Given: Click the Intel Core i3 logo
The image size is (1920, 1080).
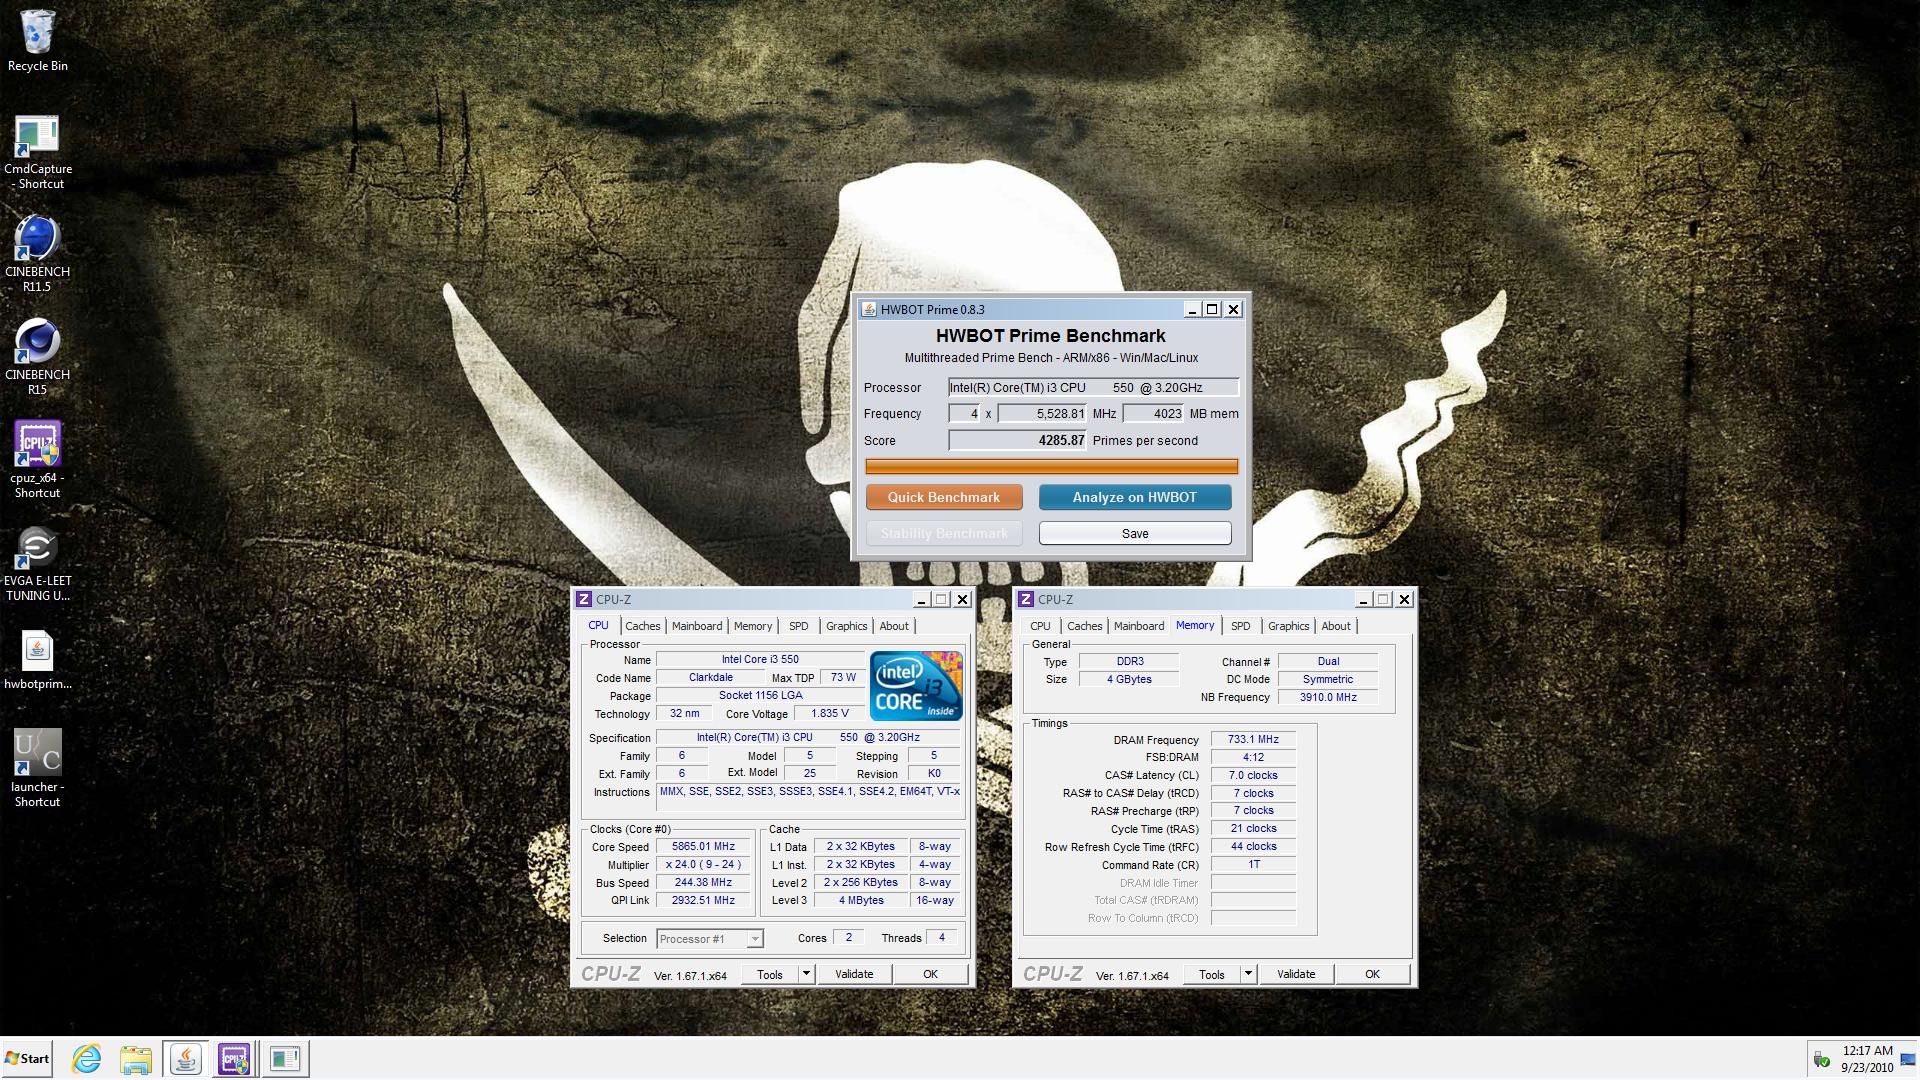Looking at the screenshot, I should click(x=916, y=686).
